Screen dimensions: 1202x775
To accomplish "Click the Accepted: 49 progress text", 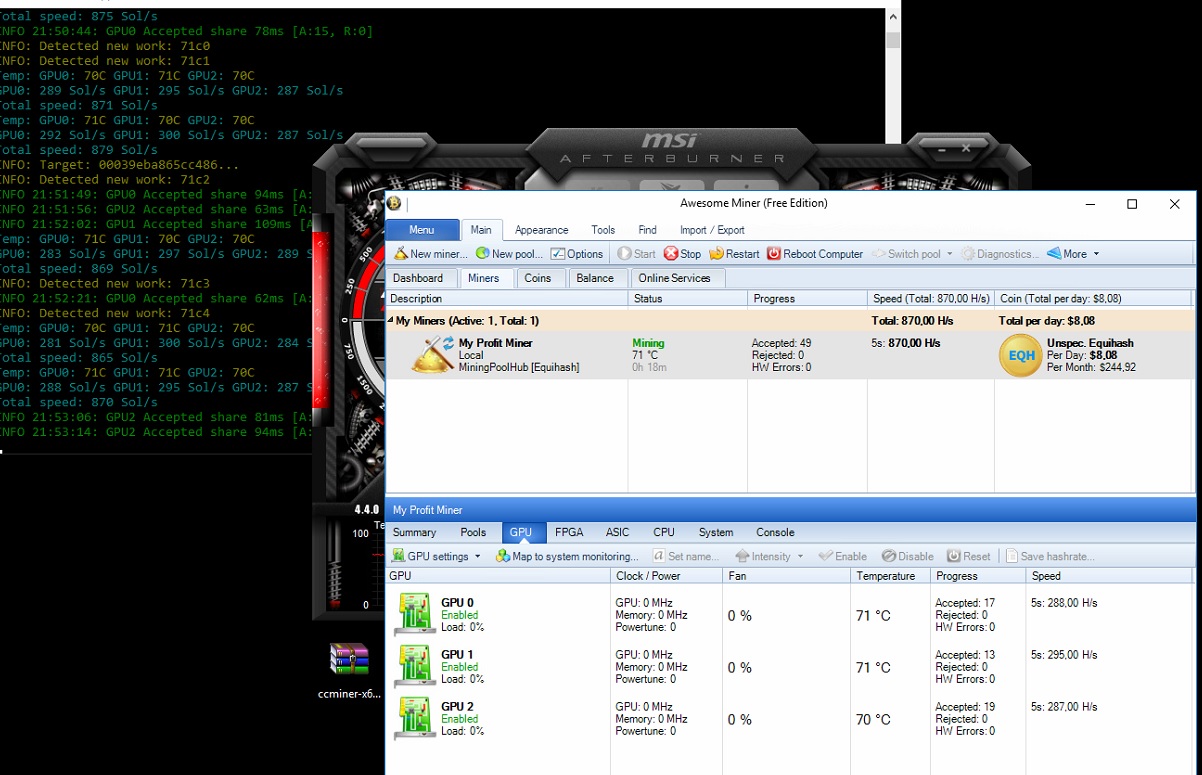I will 781,343.
